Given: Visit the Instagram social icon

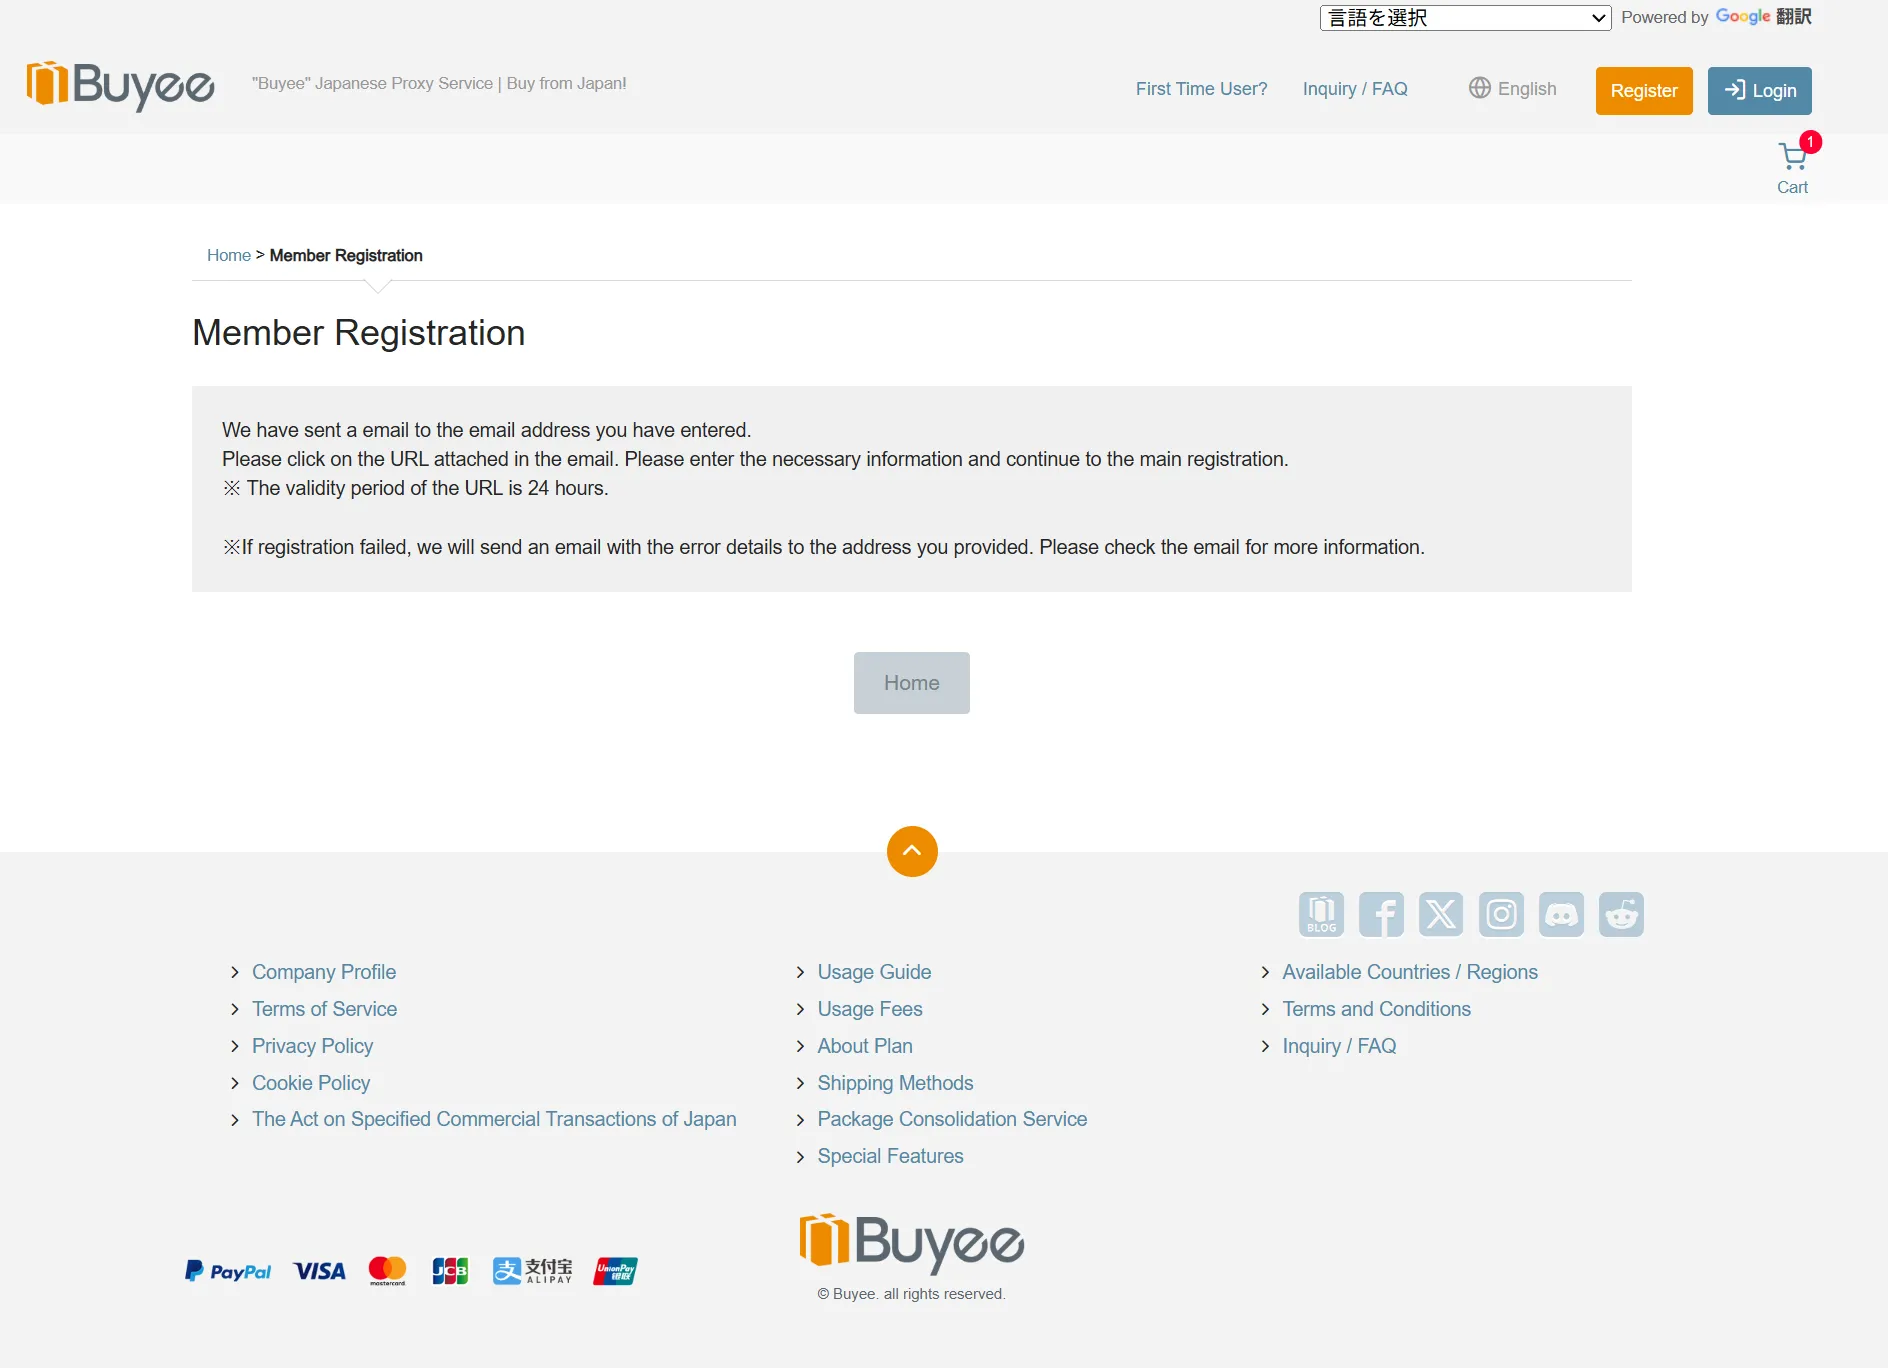Looking at the screenshot, I should (1501, 914).
